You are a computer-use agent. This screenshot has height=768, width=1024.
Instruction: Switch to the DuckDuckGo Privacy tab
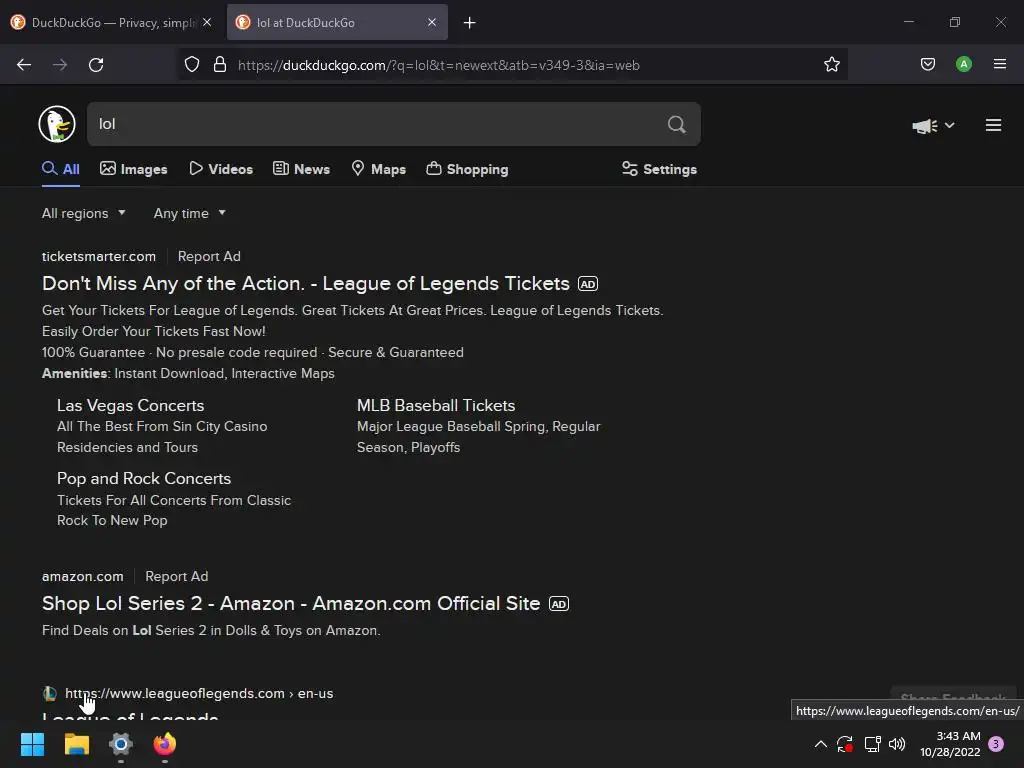(111, 23)
